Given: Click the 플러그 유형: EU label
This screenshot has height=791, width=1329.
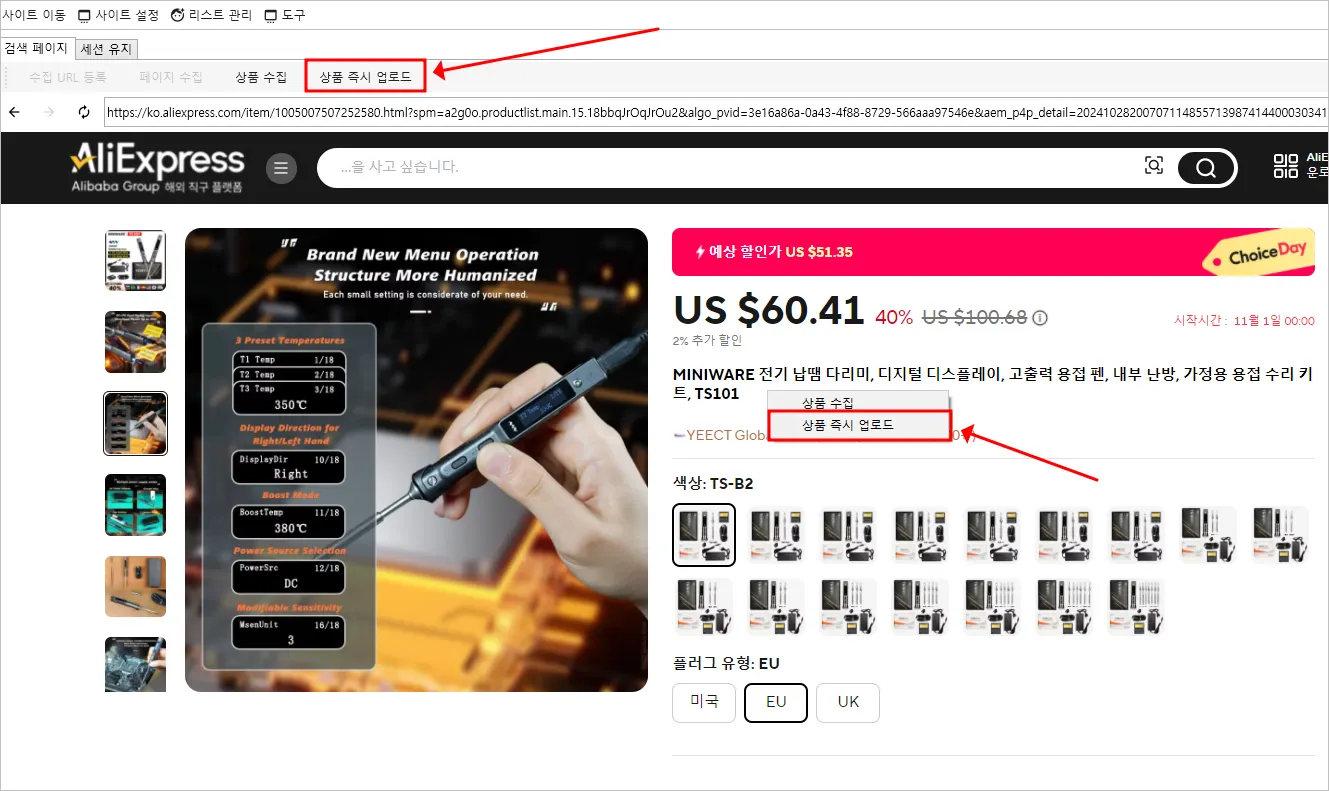Looking at the screenshot, I should click(726, 663).
